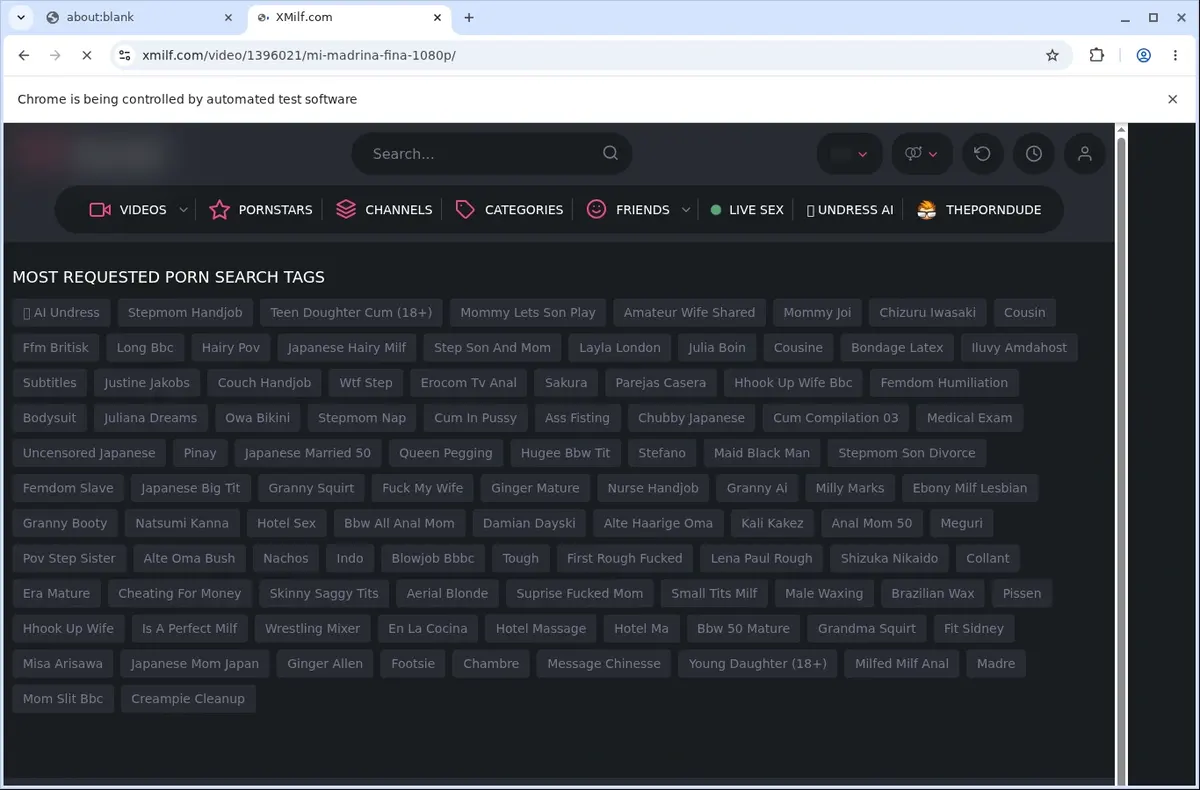Select the Chambre tag
Screen dimensions: 1200x790
pyautogui.click(x=491, y=664)
